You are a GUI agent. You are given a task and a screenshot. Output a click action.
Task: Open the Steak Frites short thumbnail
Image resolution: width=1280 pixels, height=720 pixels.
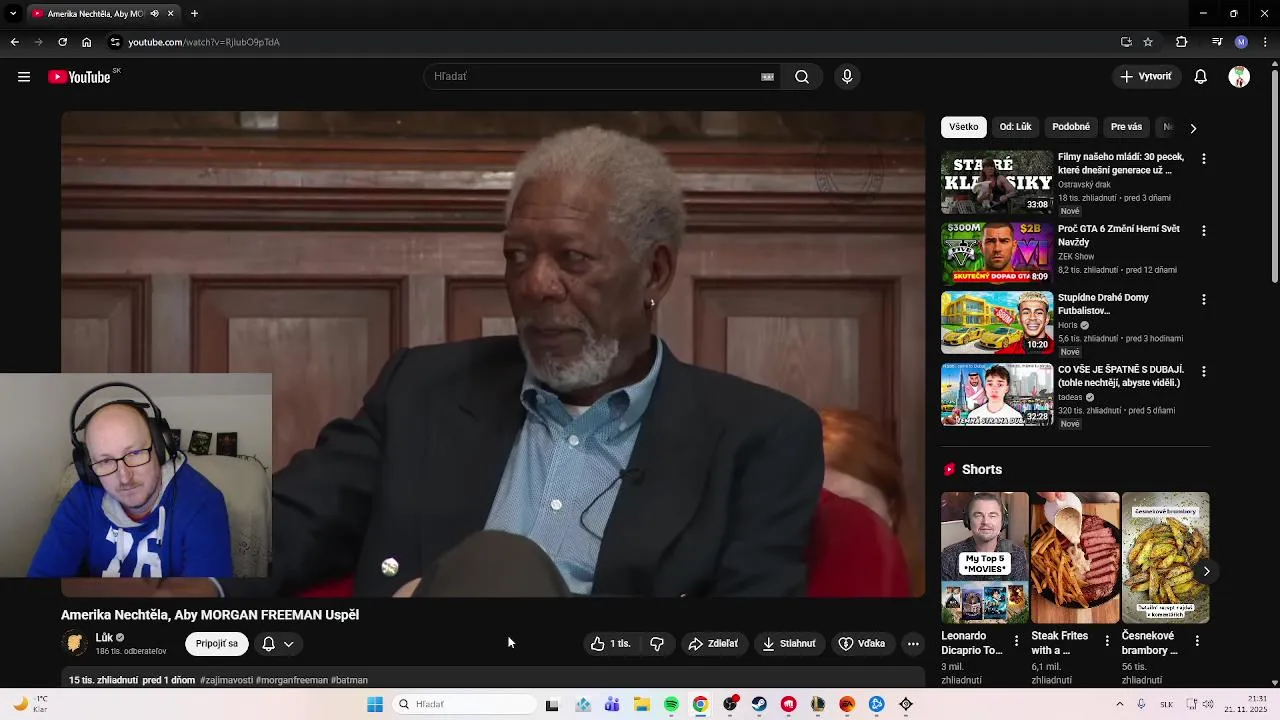pos(1075,558)
